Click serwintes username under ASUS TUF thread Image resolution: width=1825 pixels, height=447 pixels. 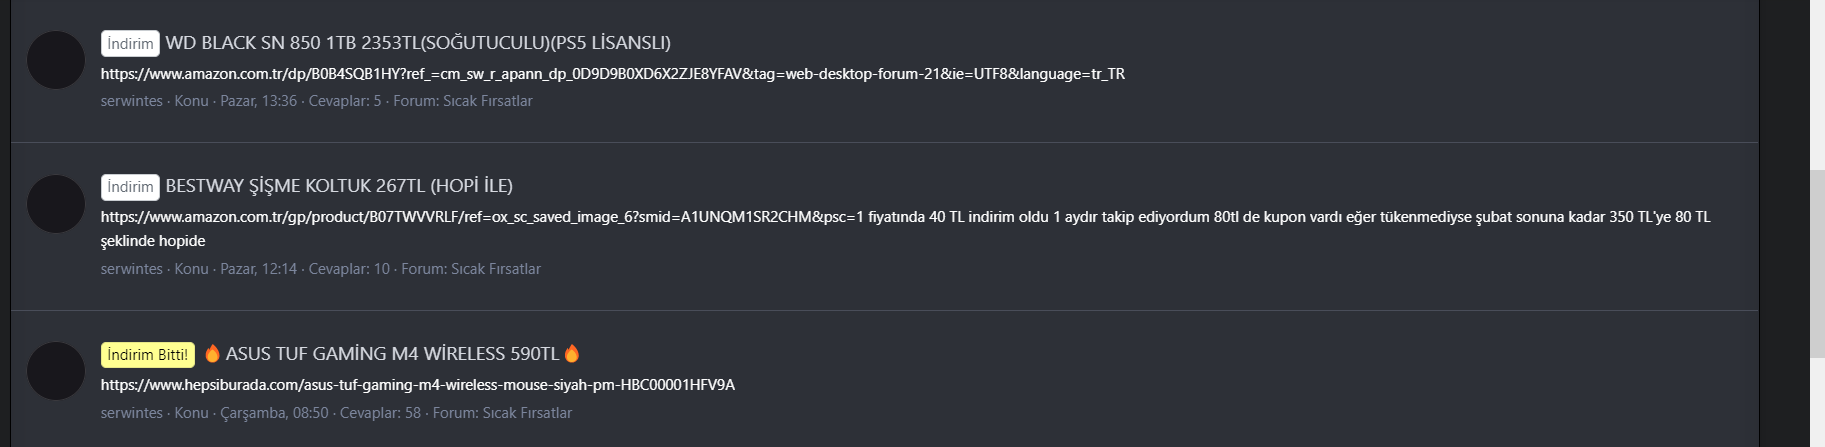(132, 413)
